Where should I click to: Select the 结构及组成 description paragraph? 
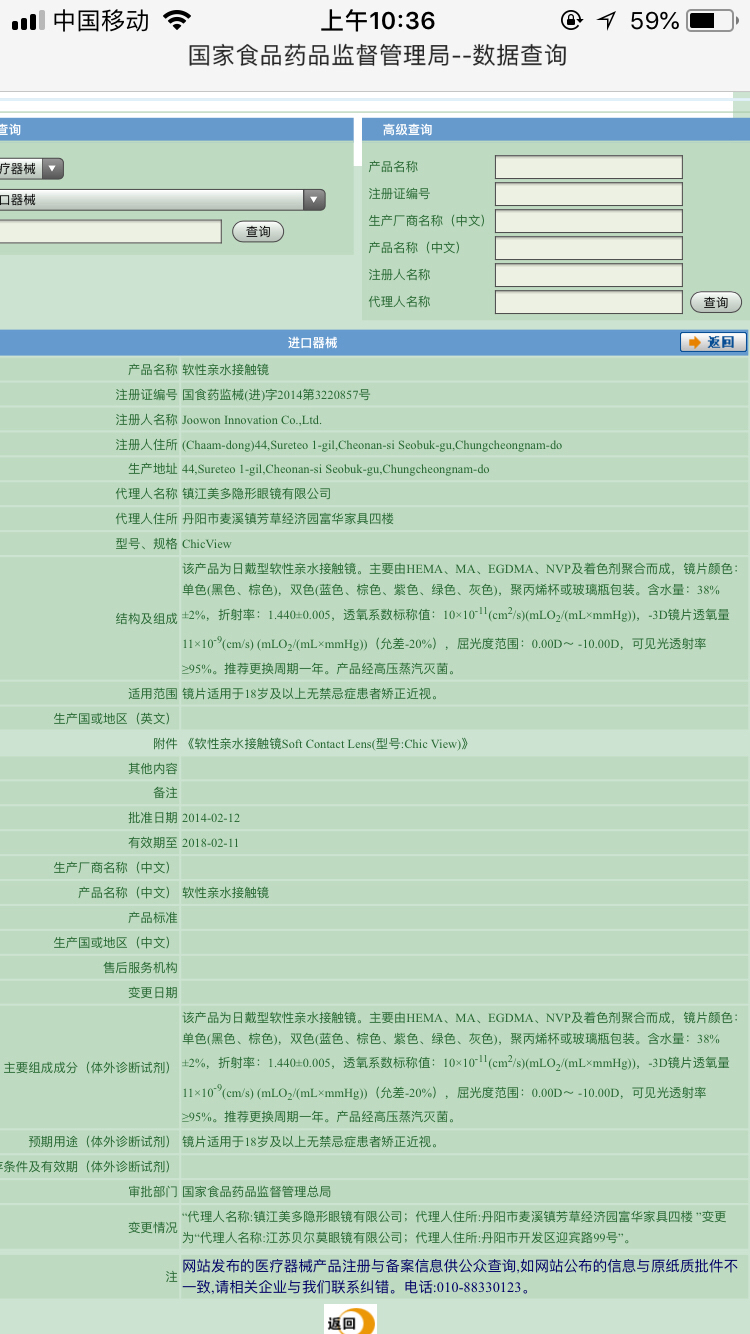click(x=461, y=619)
